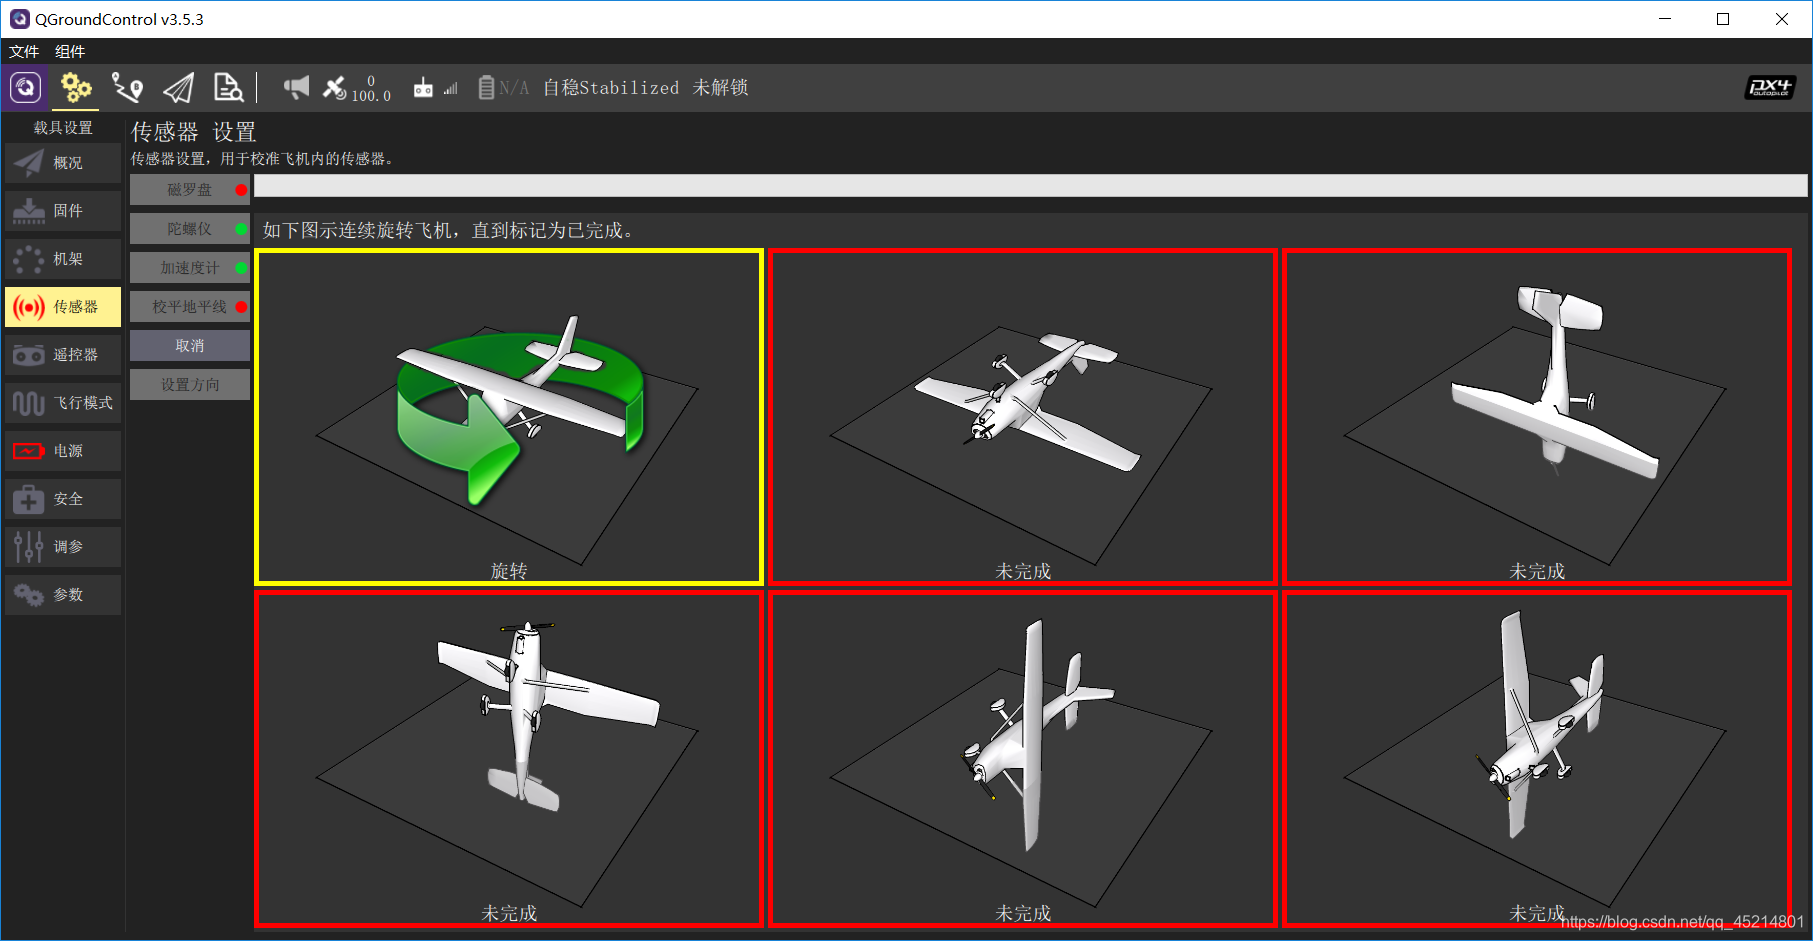Click the rotation instruction text line
Viewport: 1813px width, 941px height.
click(x=448, y=231)
